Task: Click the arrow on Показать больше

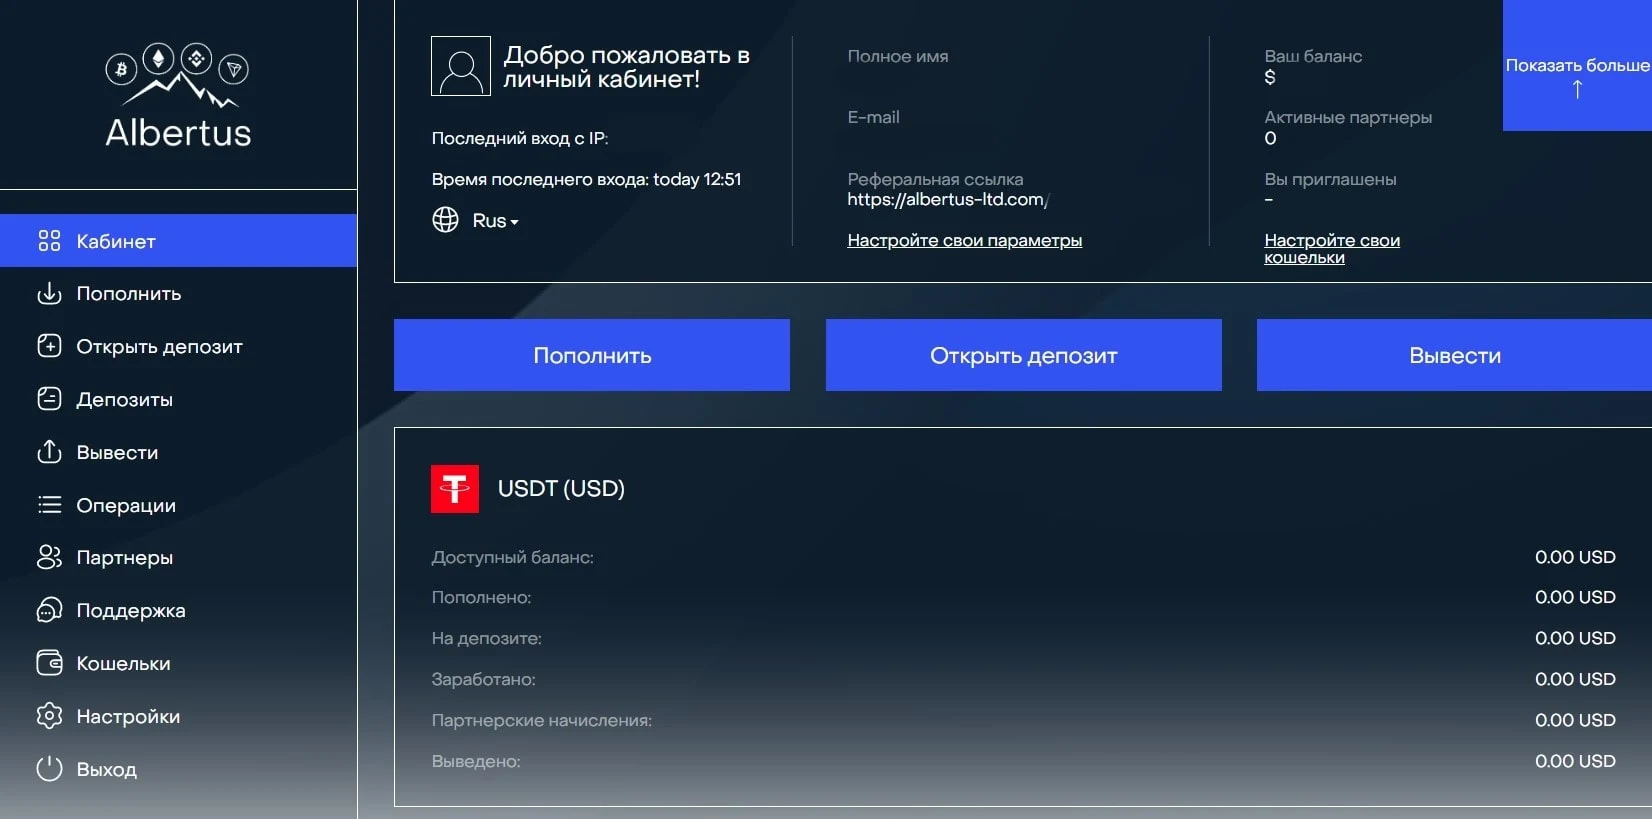Action: (x=1577, y=90)
